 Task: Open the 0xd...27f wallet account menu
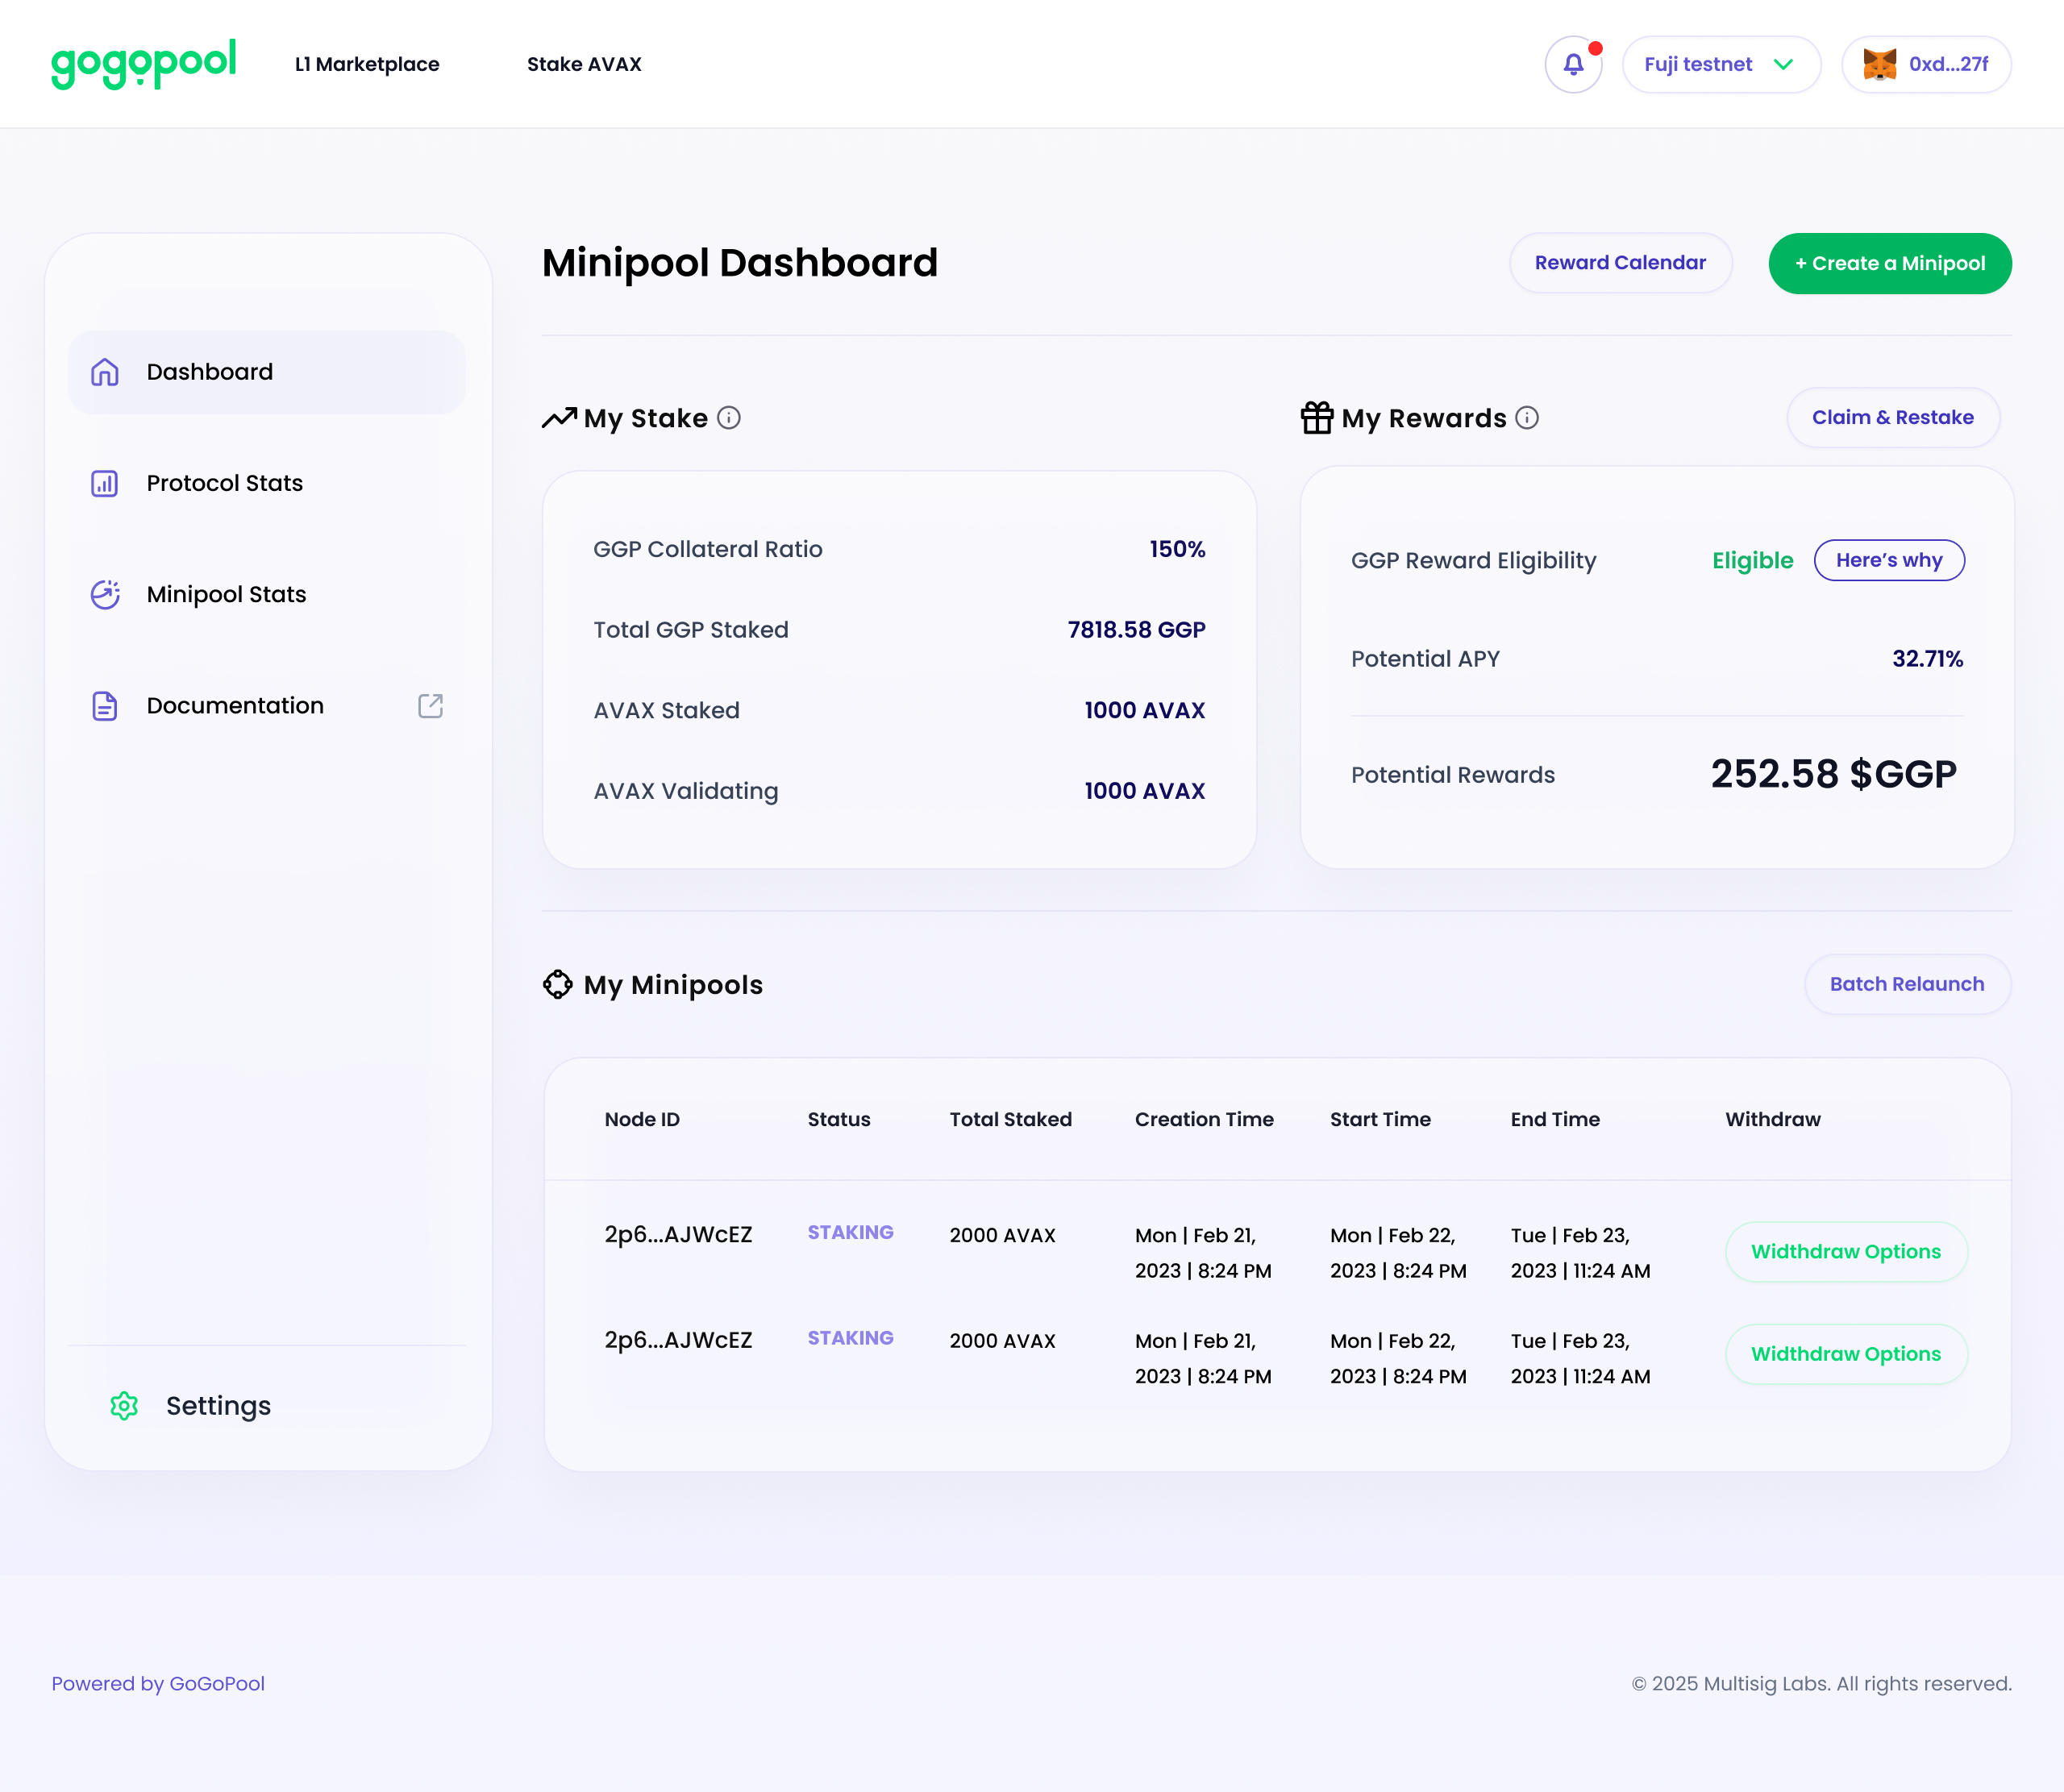tap(1948, 64)
